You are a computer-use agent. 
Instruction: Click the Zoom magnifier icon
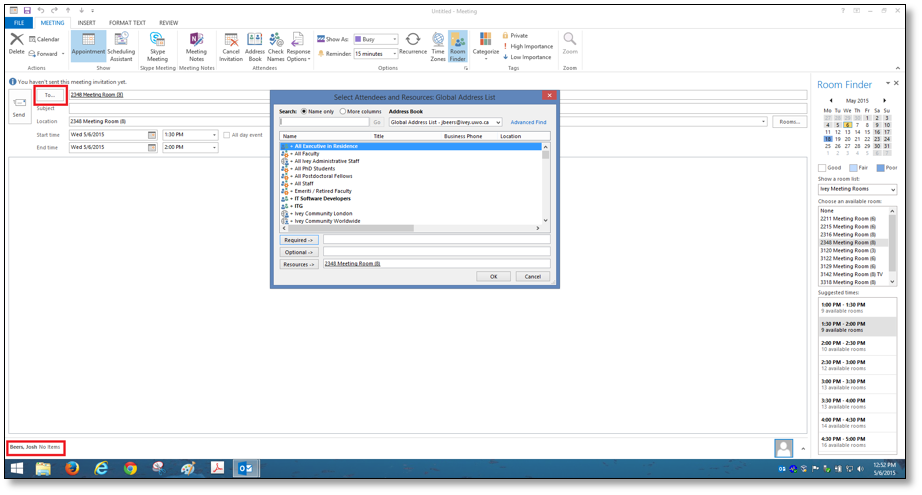click(x=569, y=39)
